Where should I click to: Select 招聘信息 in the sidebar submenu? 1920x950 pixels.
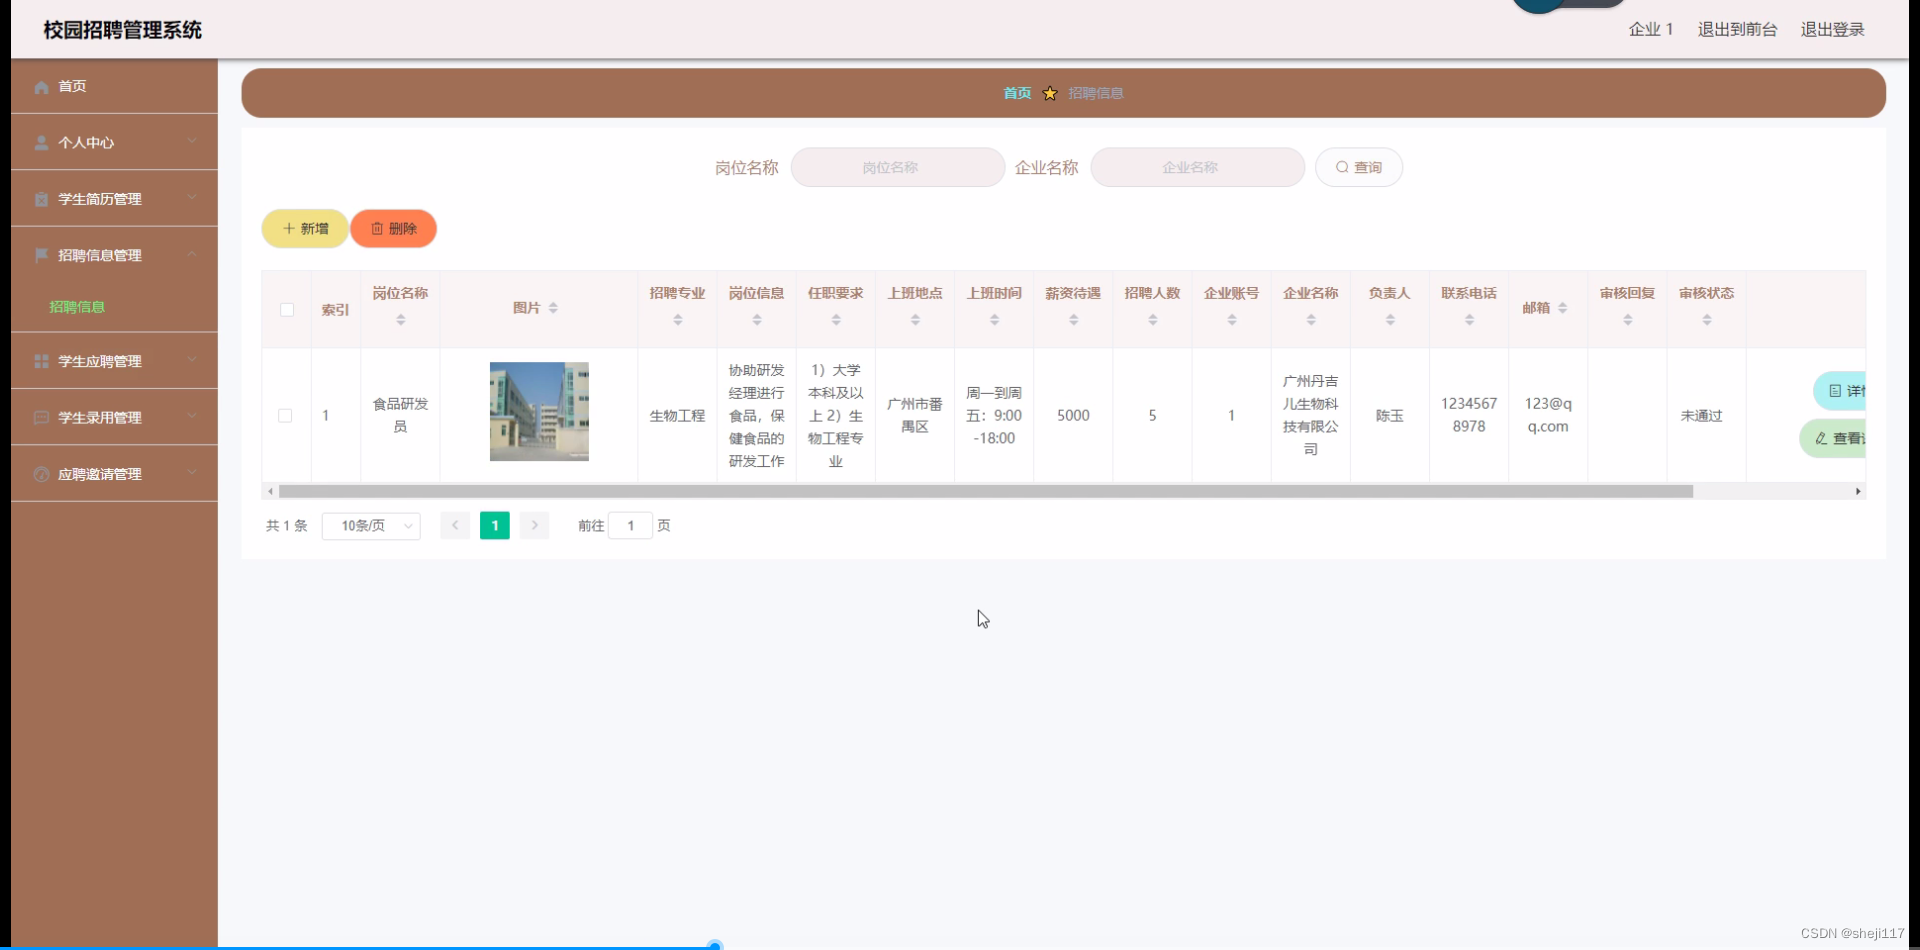click(x=78, y=307)
